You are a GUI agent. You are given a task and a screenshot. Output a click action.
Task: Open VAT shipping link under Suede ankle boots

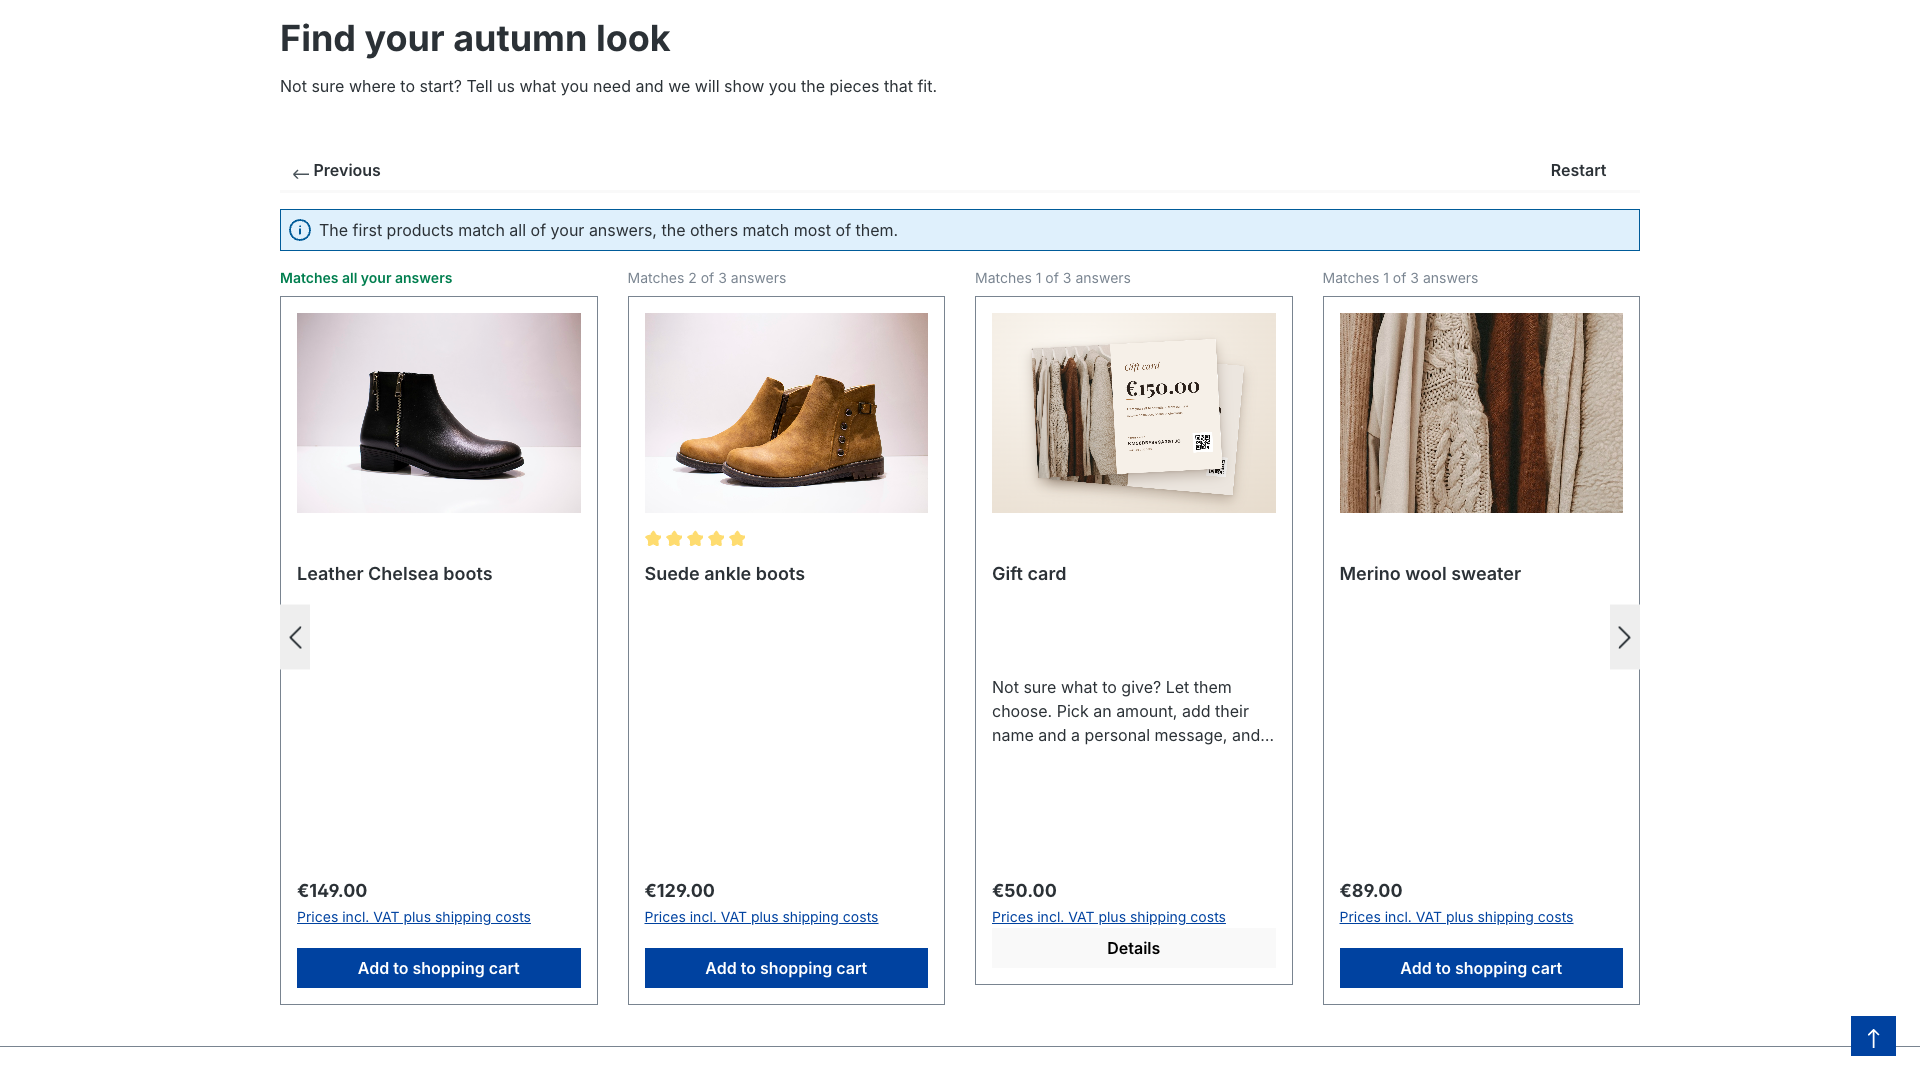click(x=761, y=917)
